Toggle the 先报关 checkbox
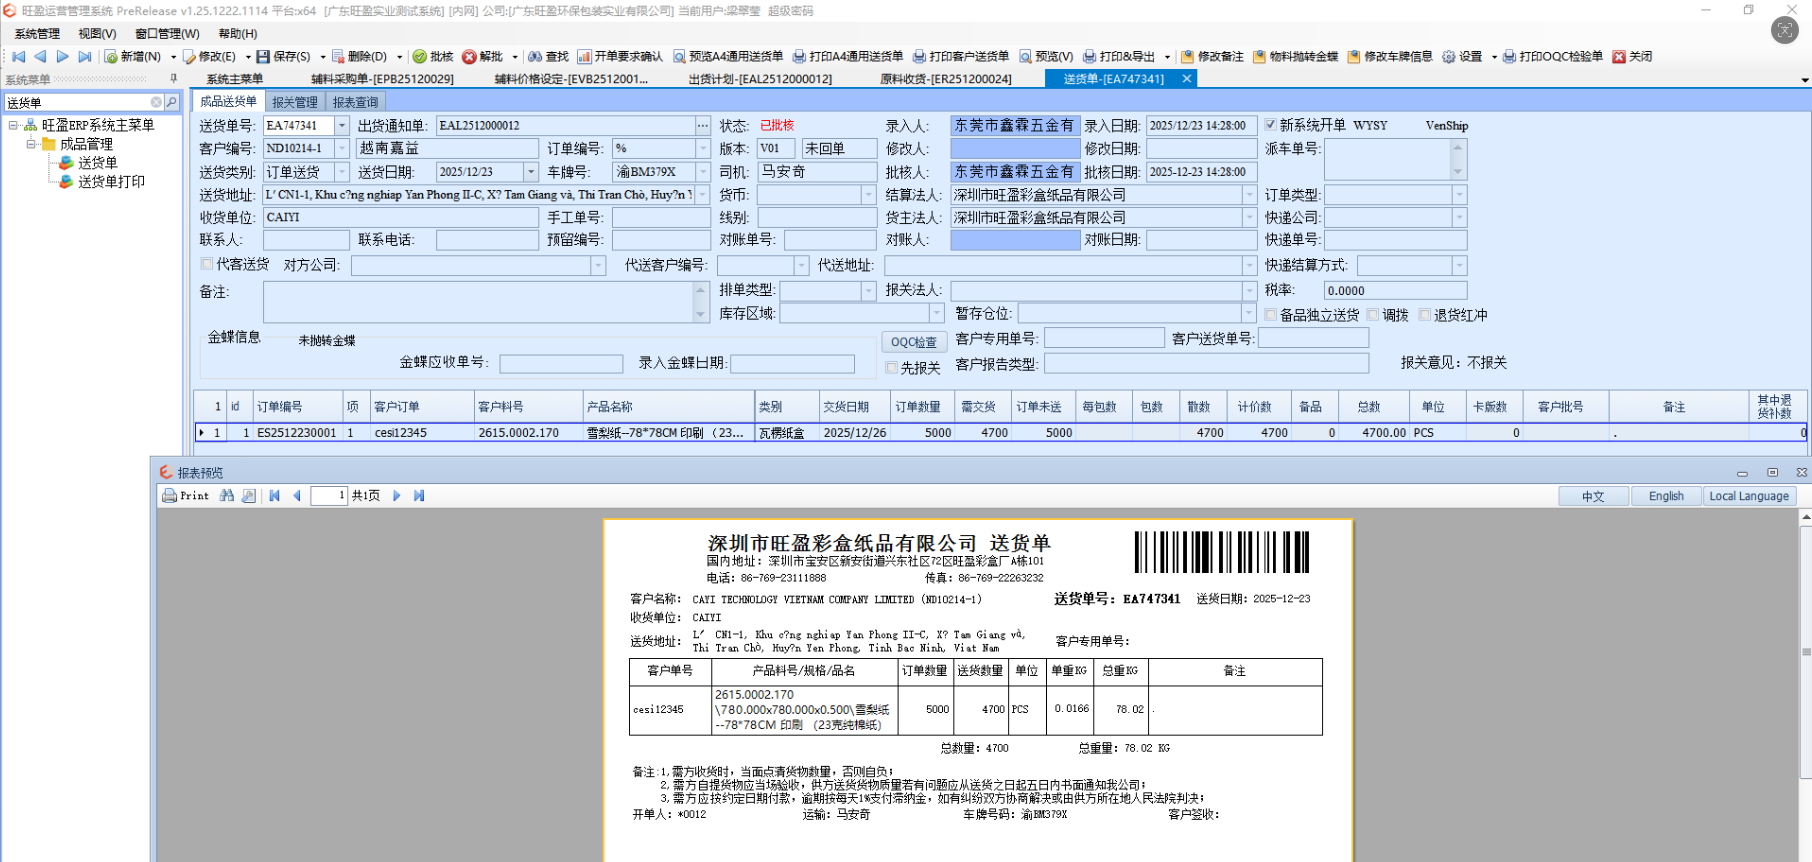Viewport: 1812px width, 862px height. pyautogui.click(x=891, y=368)
